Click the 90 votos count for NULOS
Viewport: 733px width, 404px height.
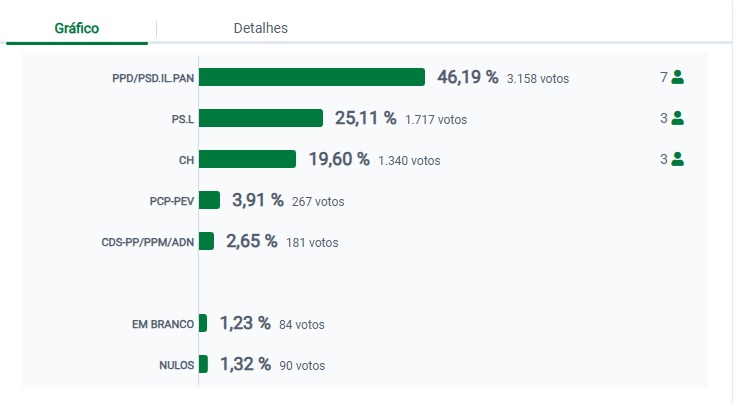click(x=302, y=366)
